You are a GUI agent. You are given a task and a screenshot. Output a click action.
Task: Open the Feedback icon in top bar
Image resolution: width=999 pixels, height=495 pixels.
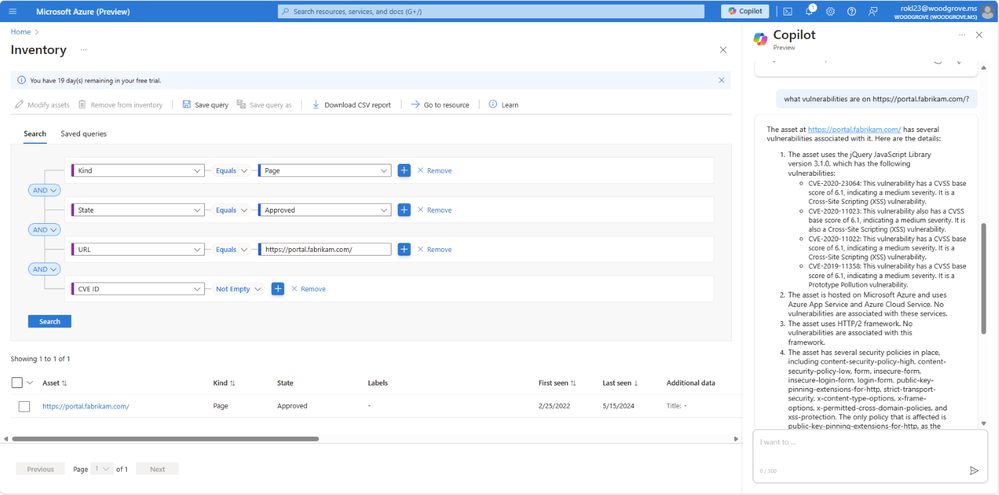coord(873,11)
